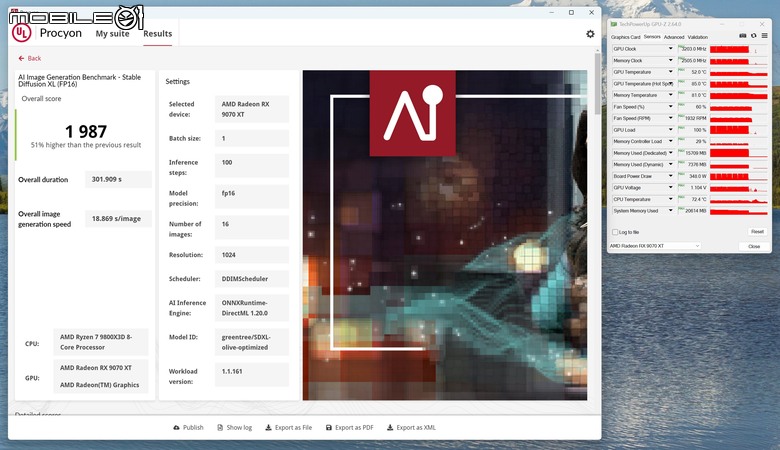Viewport: 780px width, 450px height.
Task: Open the AMD Radeon RX 9070 XT GPU selector
Action: point(655,246)
